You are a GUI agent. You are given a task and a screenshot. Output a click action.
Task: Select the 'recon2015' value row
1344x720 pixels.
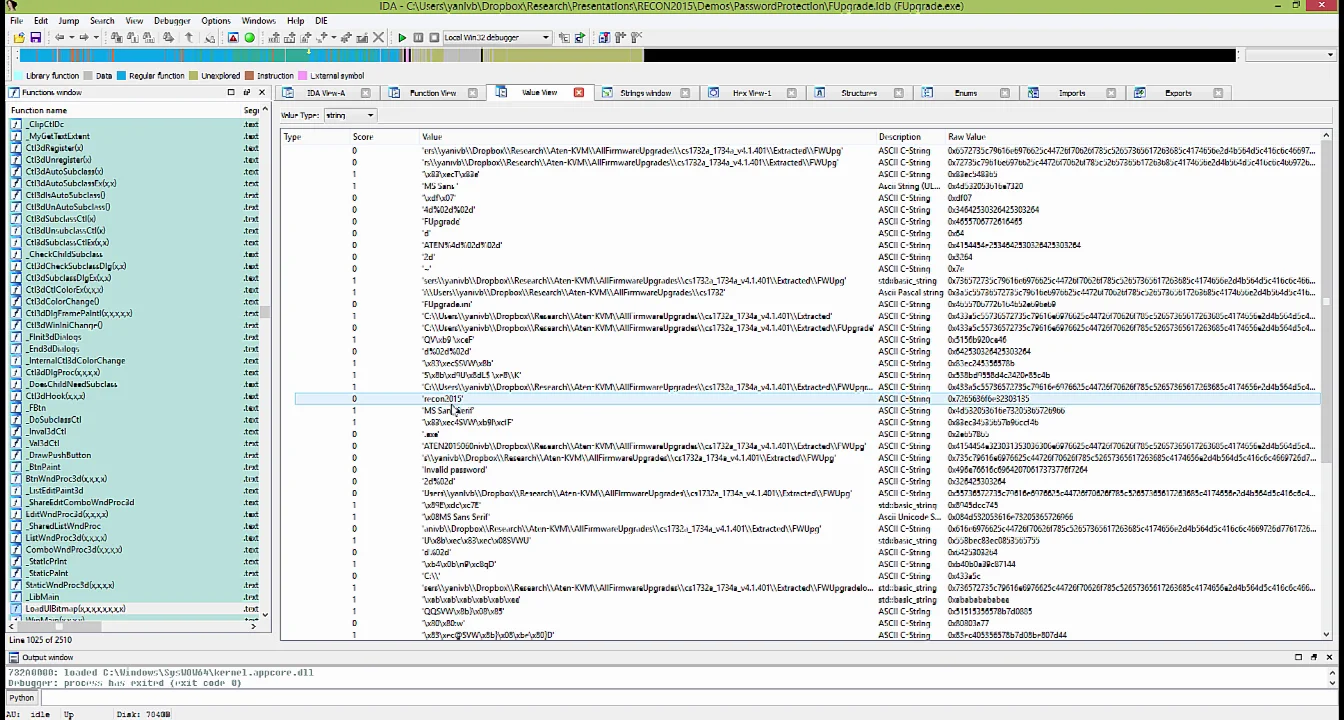point(443,399)
